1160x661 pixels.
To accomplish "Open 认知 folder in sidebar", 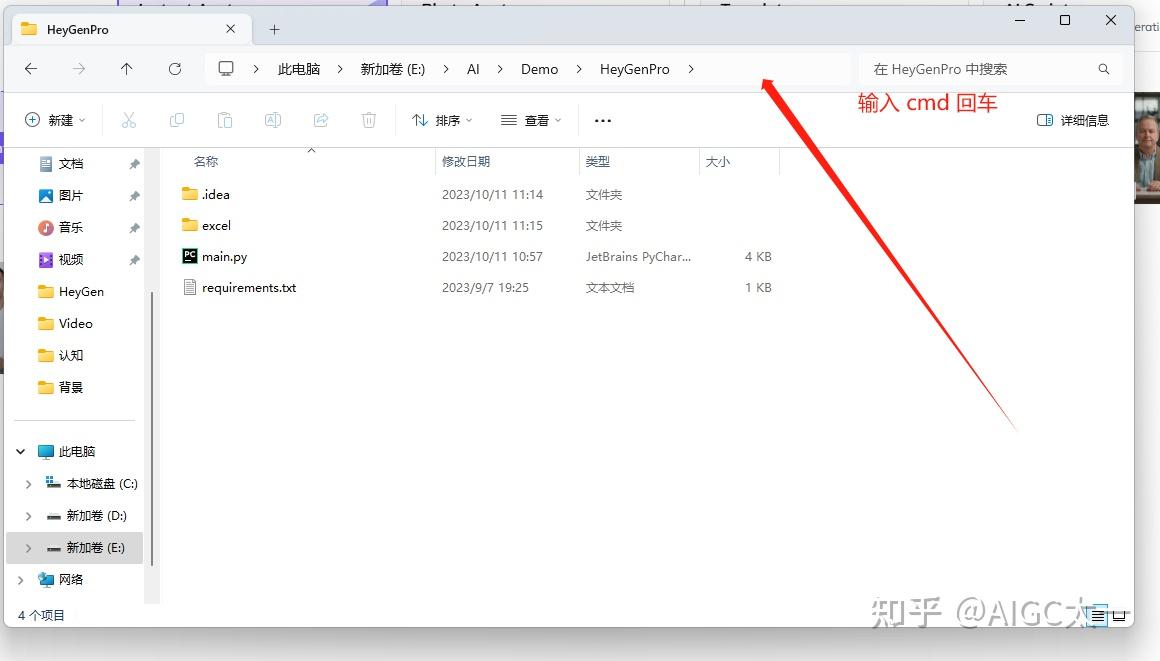I will (x=71, y=355).
